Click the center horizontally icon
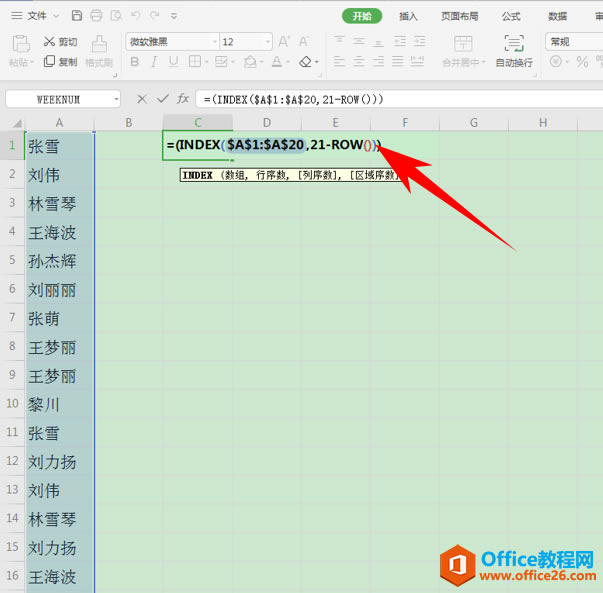Screen dimensions: 603x593 (x=359, y=61)
